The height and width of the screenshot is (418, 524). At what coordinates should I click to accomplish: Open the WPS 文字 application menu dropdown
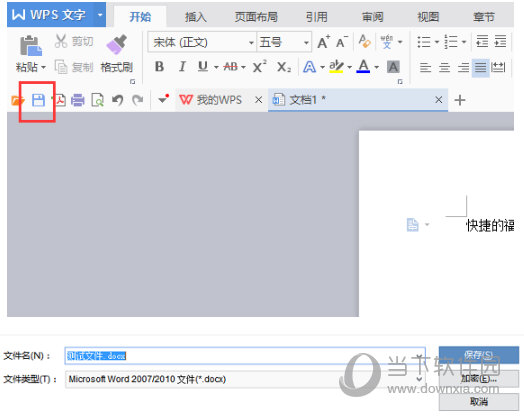tap(100, 15)
